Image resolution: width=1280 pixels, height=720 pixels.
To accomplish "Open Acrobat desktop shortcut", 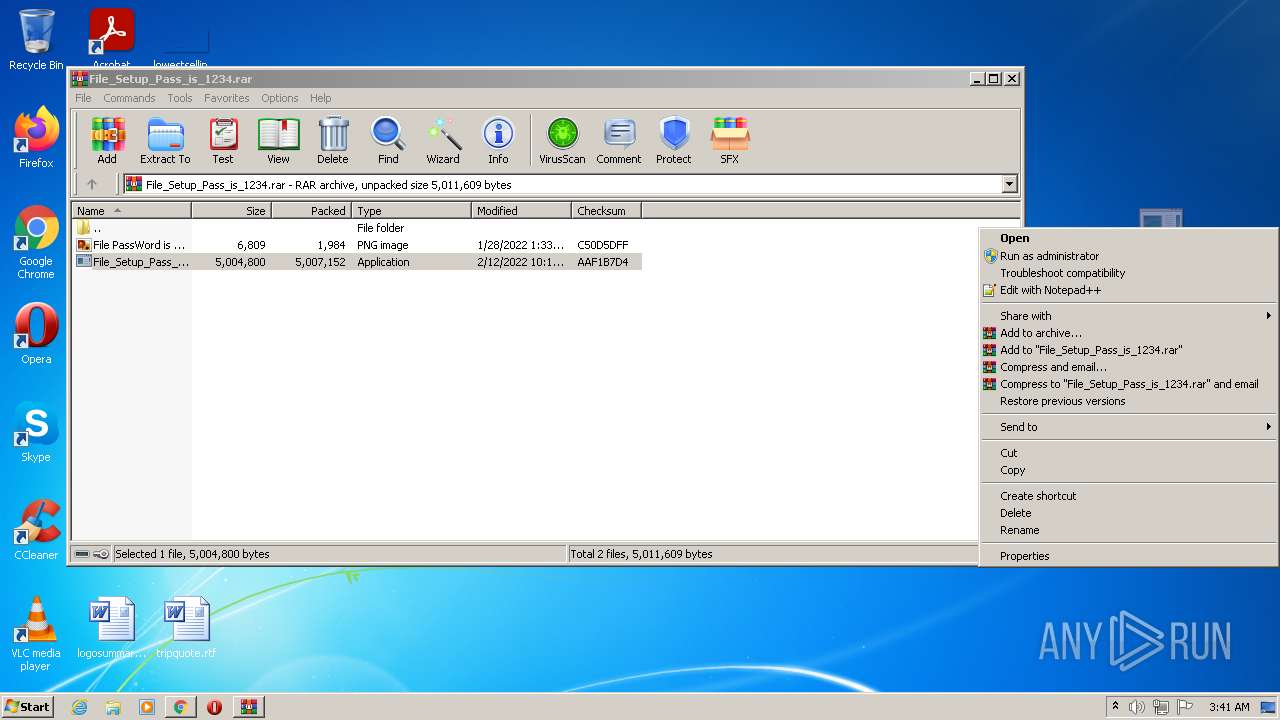I will point(111,40).
